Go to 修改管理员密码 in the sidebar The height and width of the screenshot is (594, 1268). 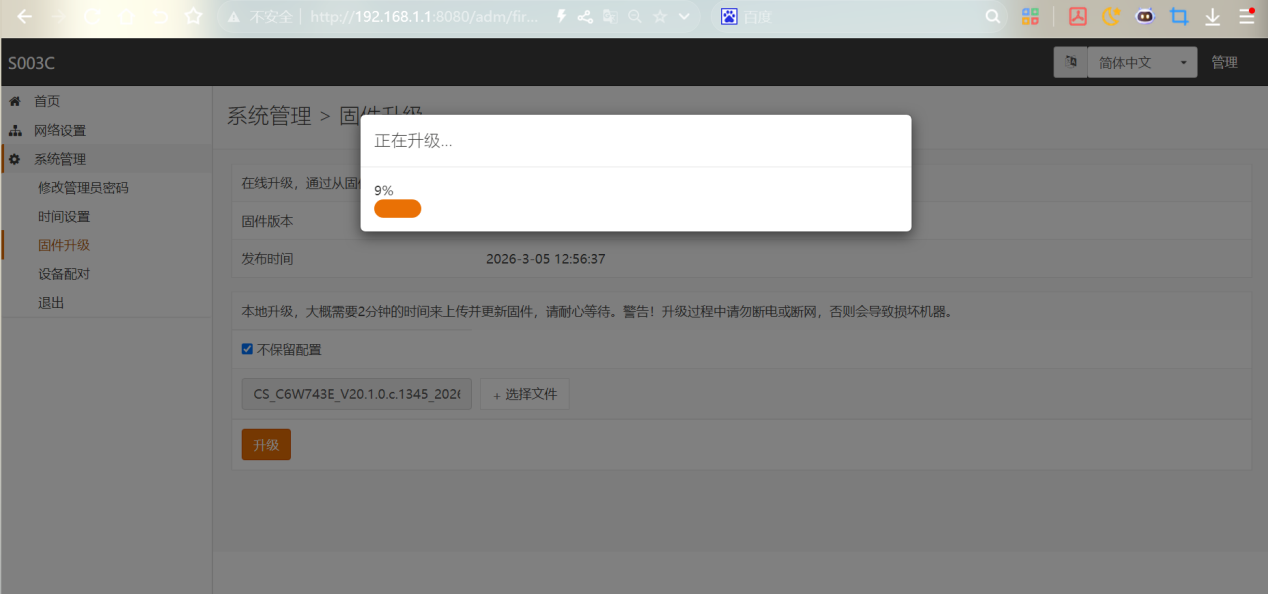pyautogui.click(x=83, y=187)
